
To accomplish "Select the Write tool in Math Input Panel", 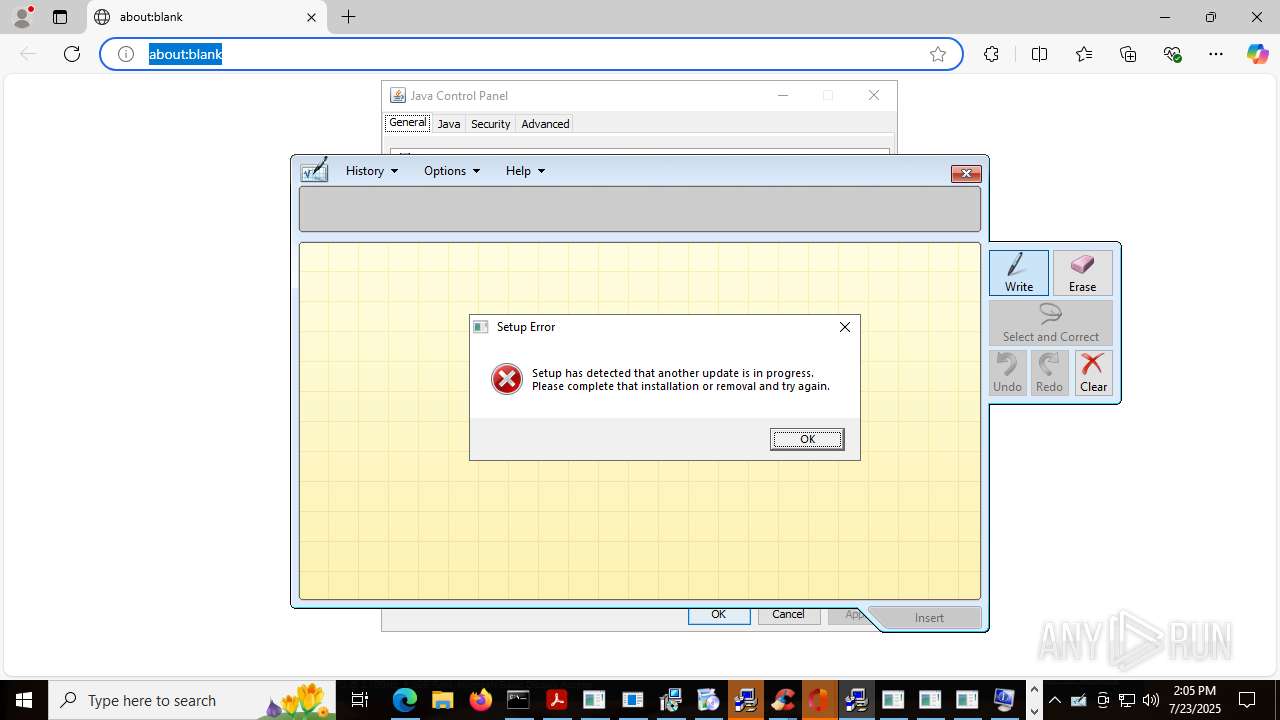I will (1019, 272).
